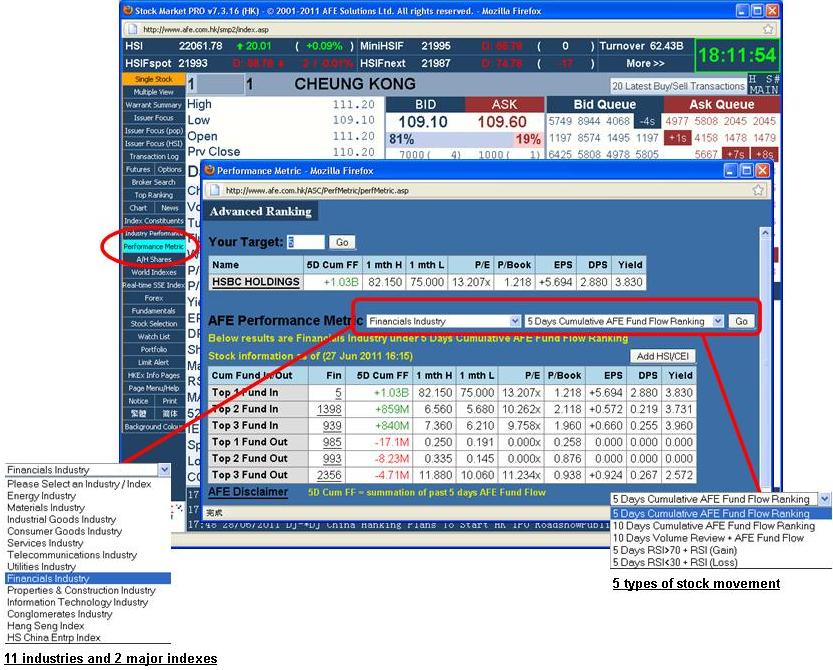Viewport: 833px width, 670px height.
Task: Open World Indexes in sidebar
Action: [x=154, y=272]
